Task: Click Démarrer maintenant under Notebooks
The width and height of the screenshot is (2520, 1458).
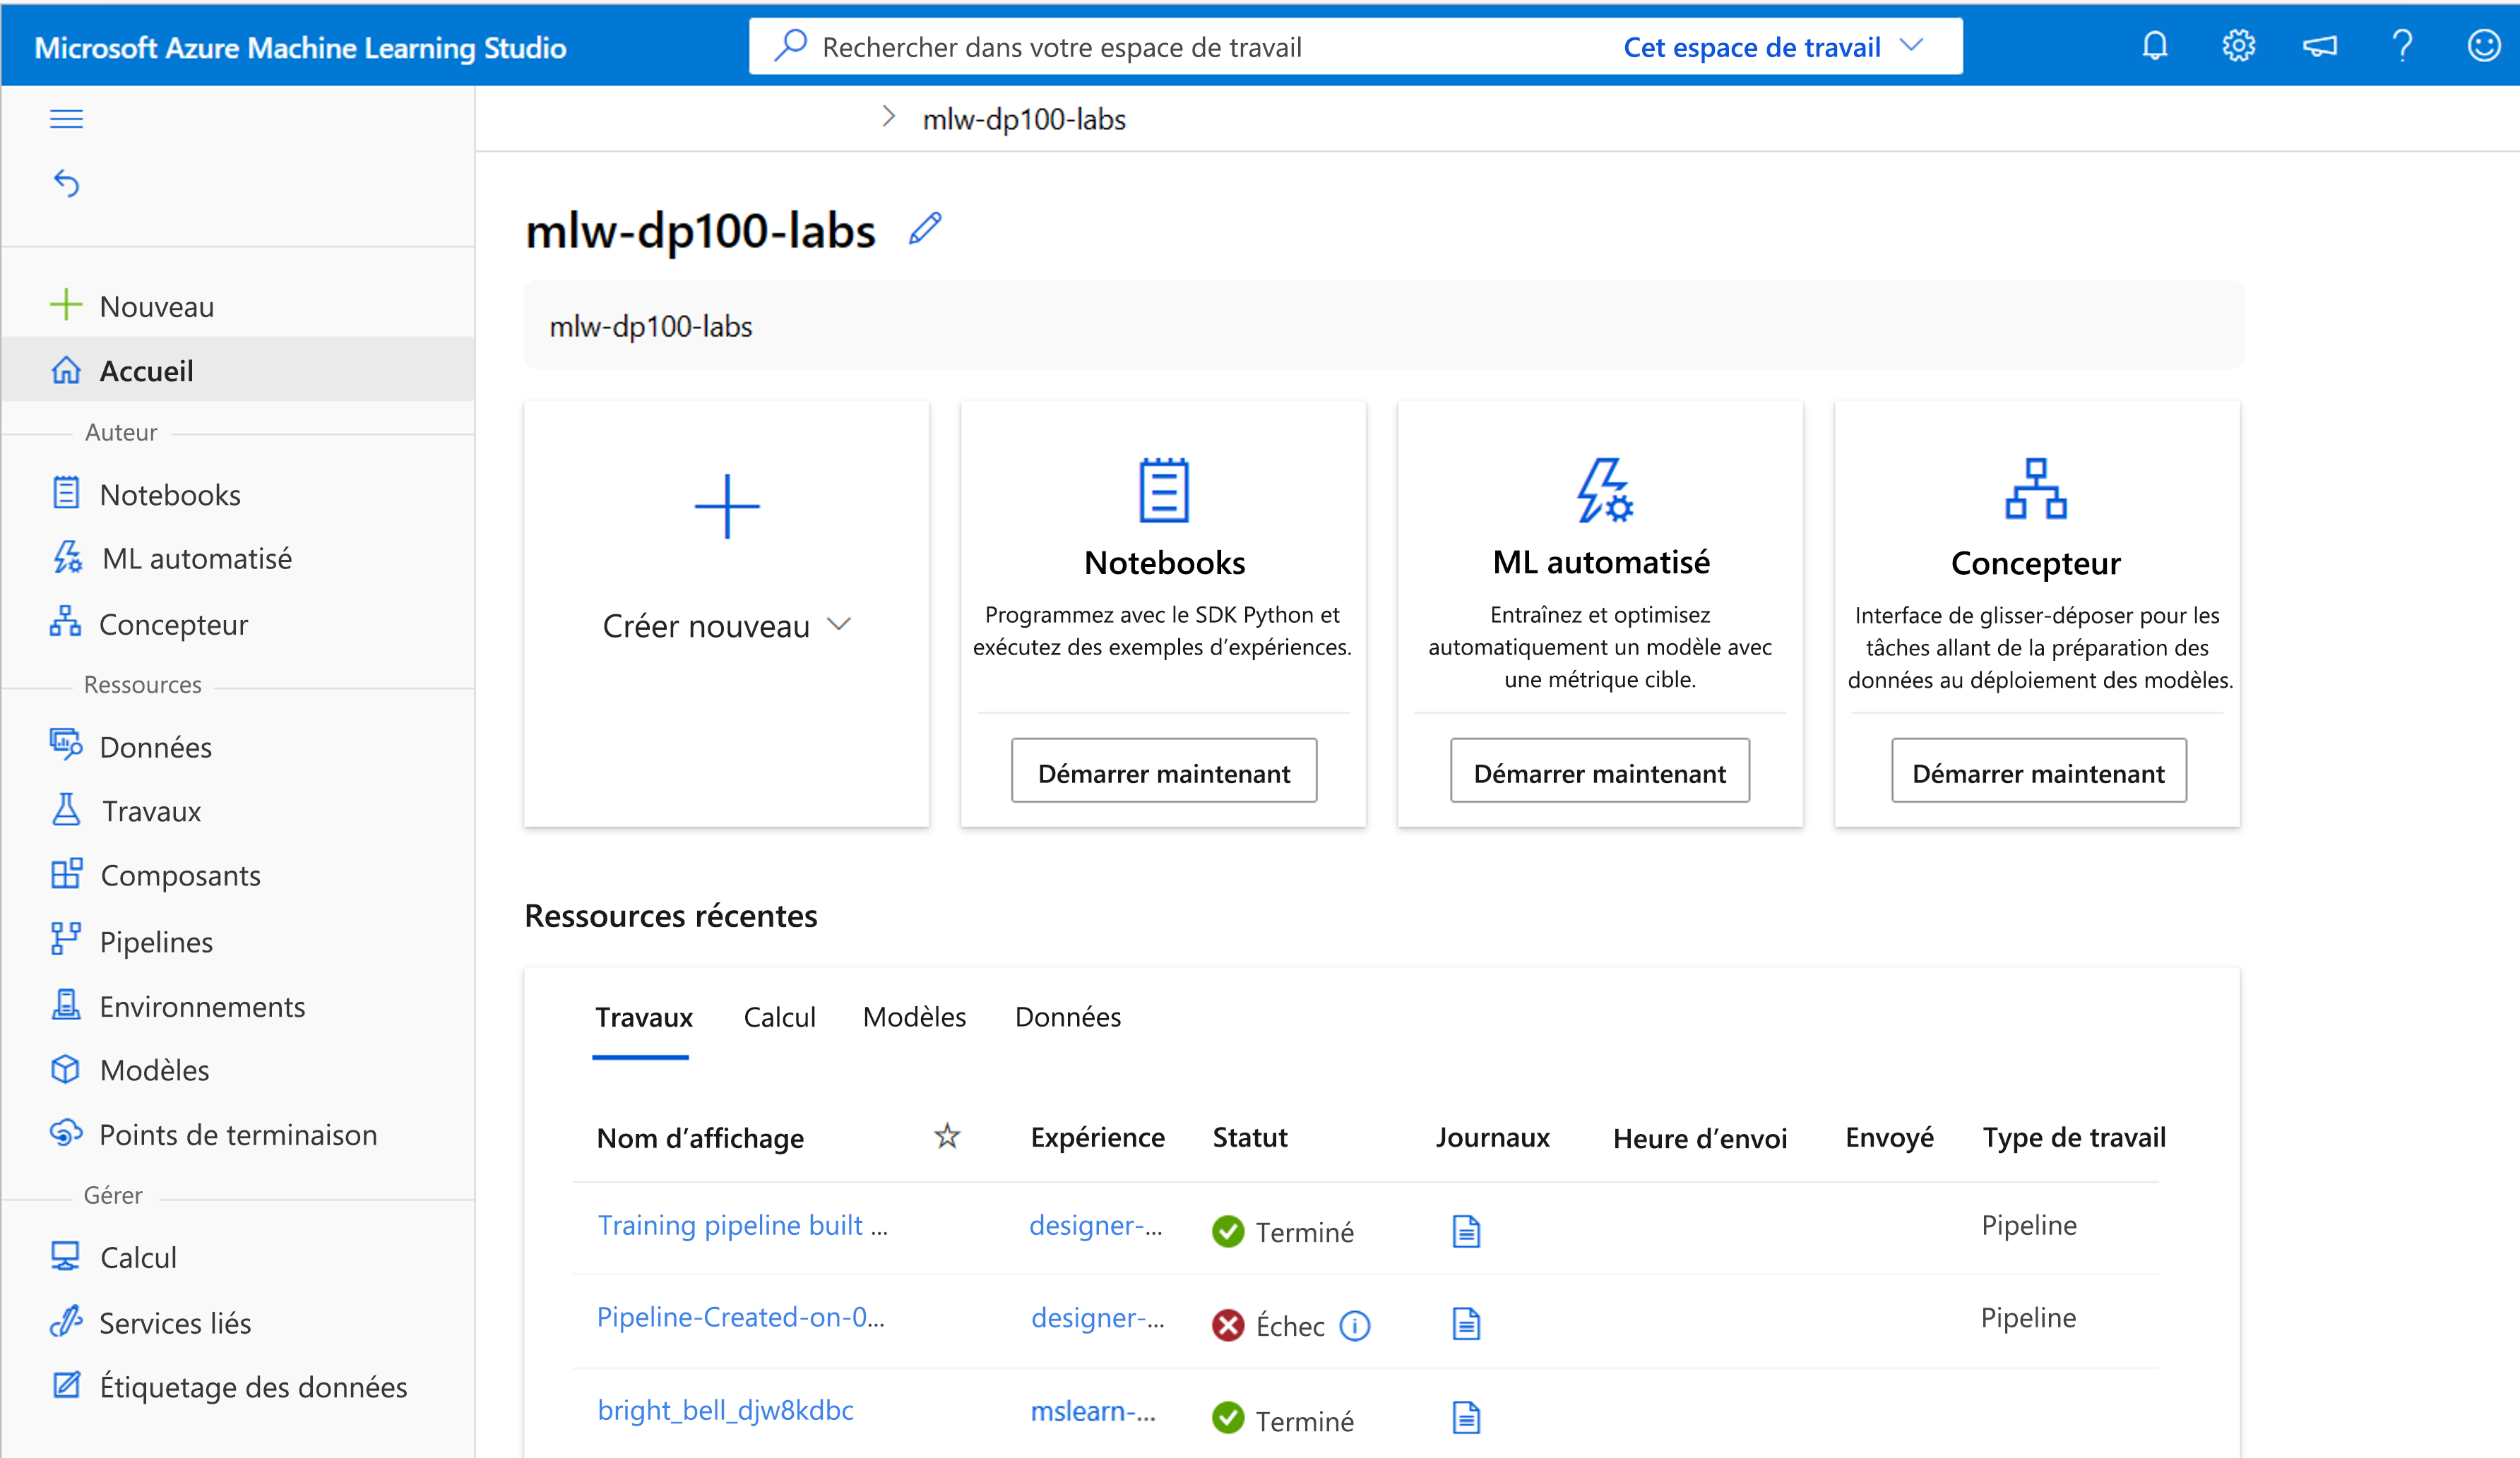Action: [x=1164, y=771]
